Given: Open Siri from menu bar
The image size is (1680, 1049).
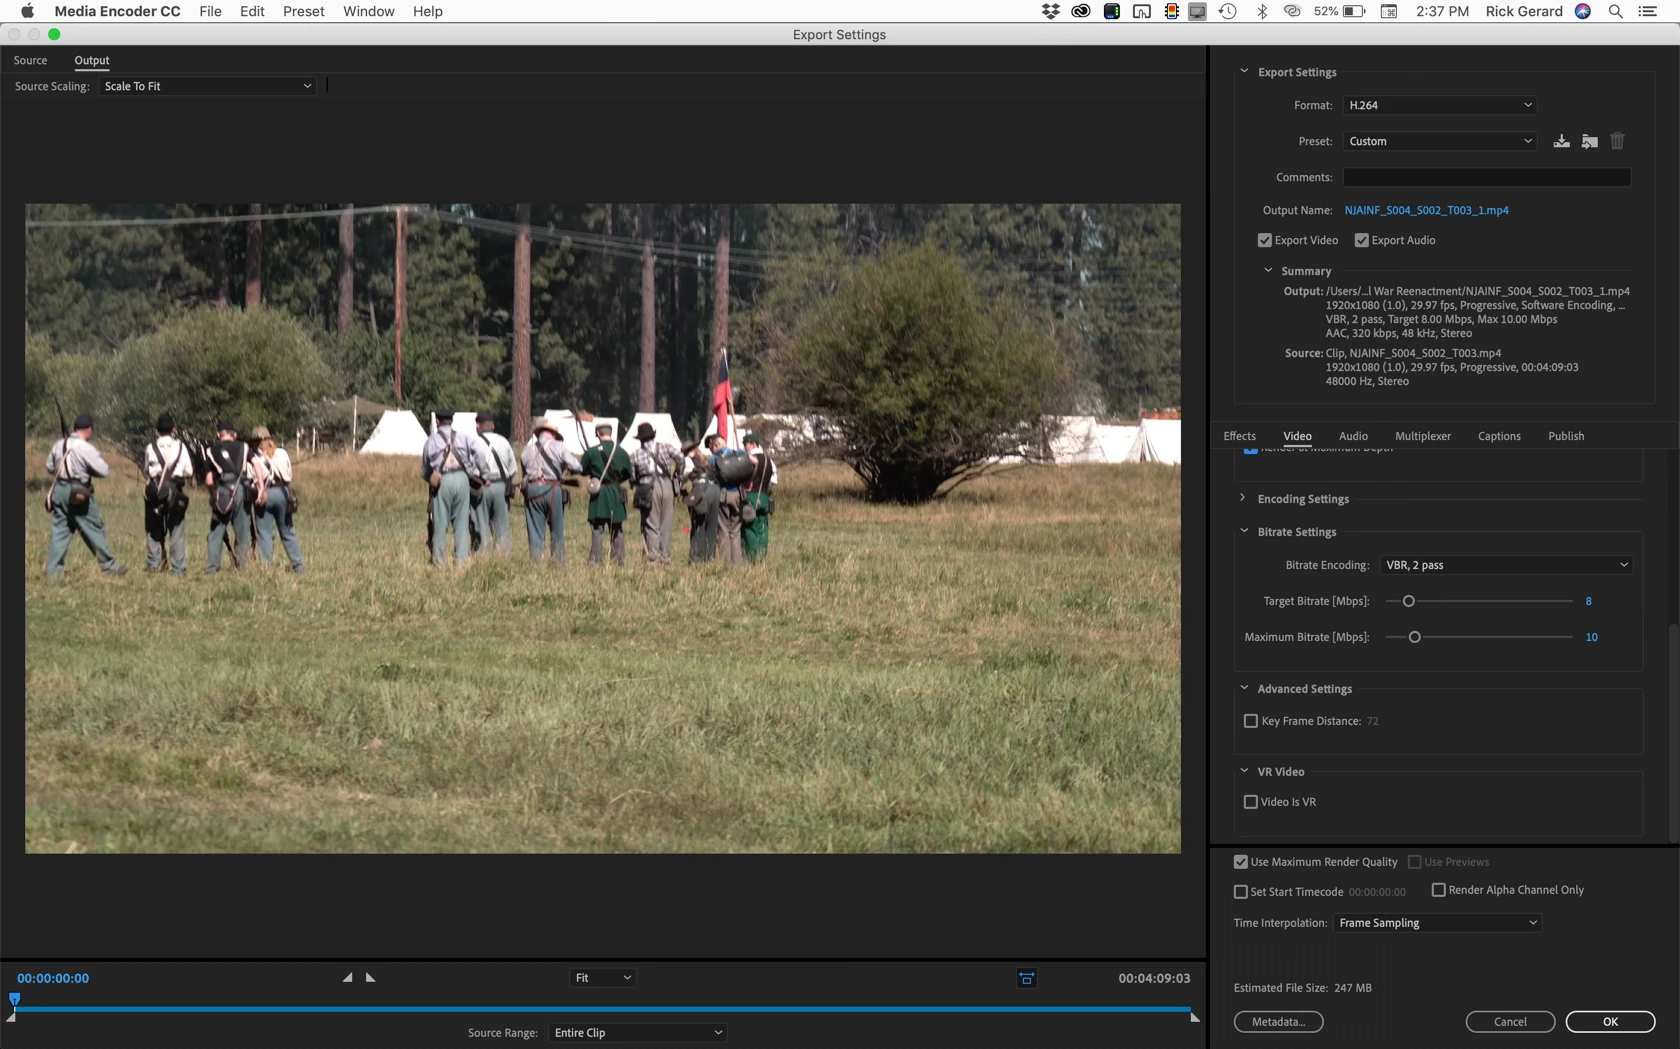Looking at the screenshot, I should (x=1583, y=11).
